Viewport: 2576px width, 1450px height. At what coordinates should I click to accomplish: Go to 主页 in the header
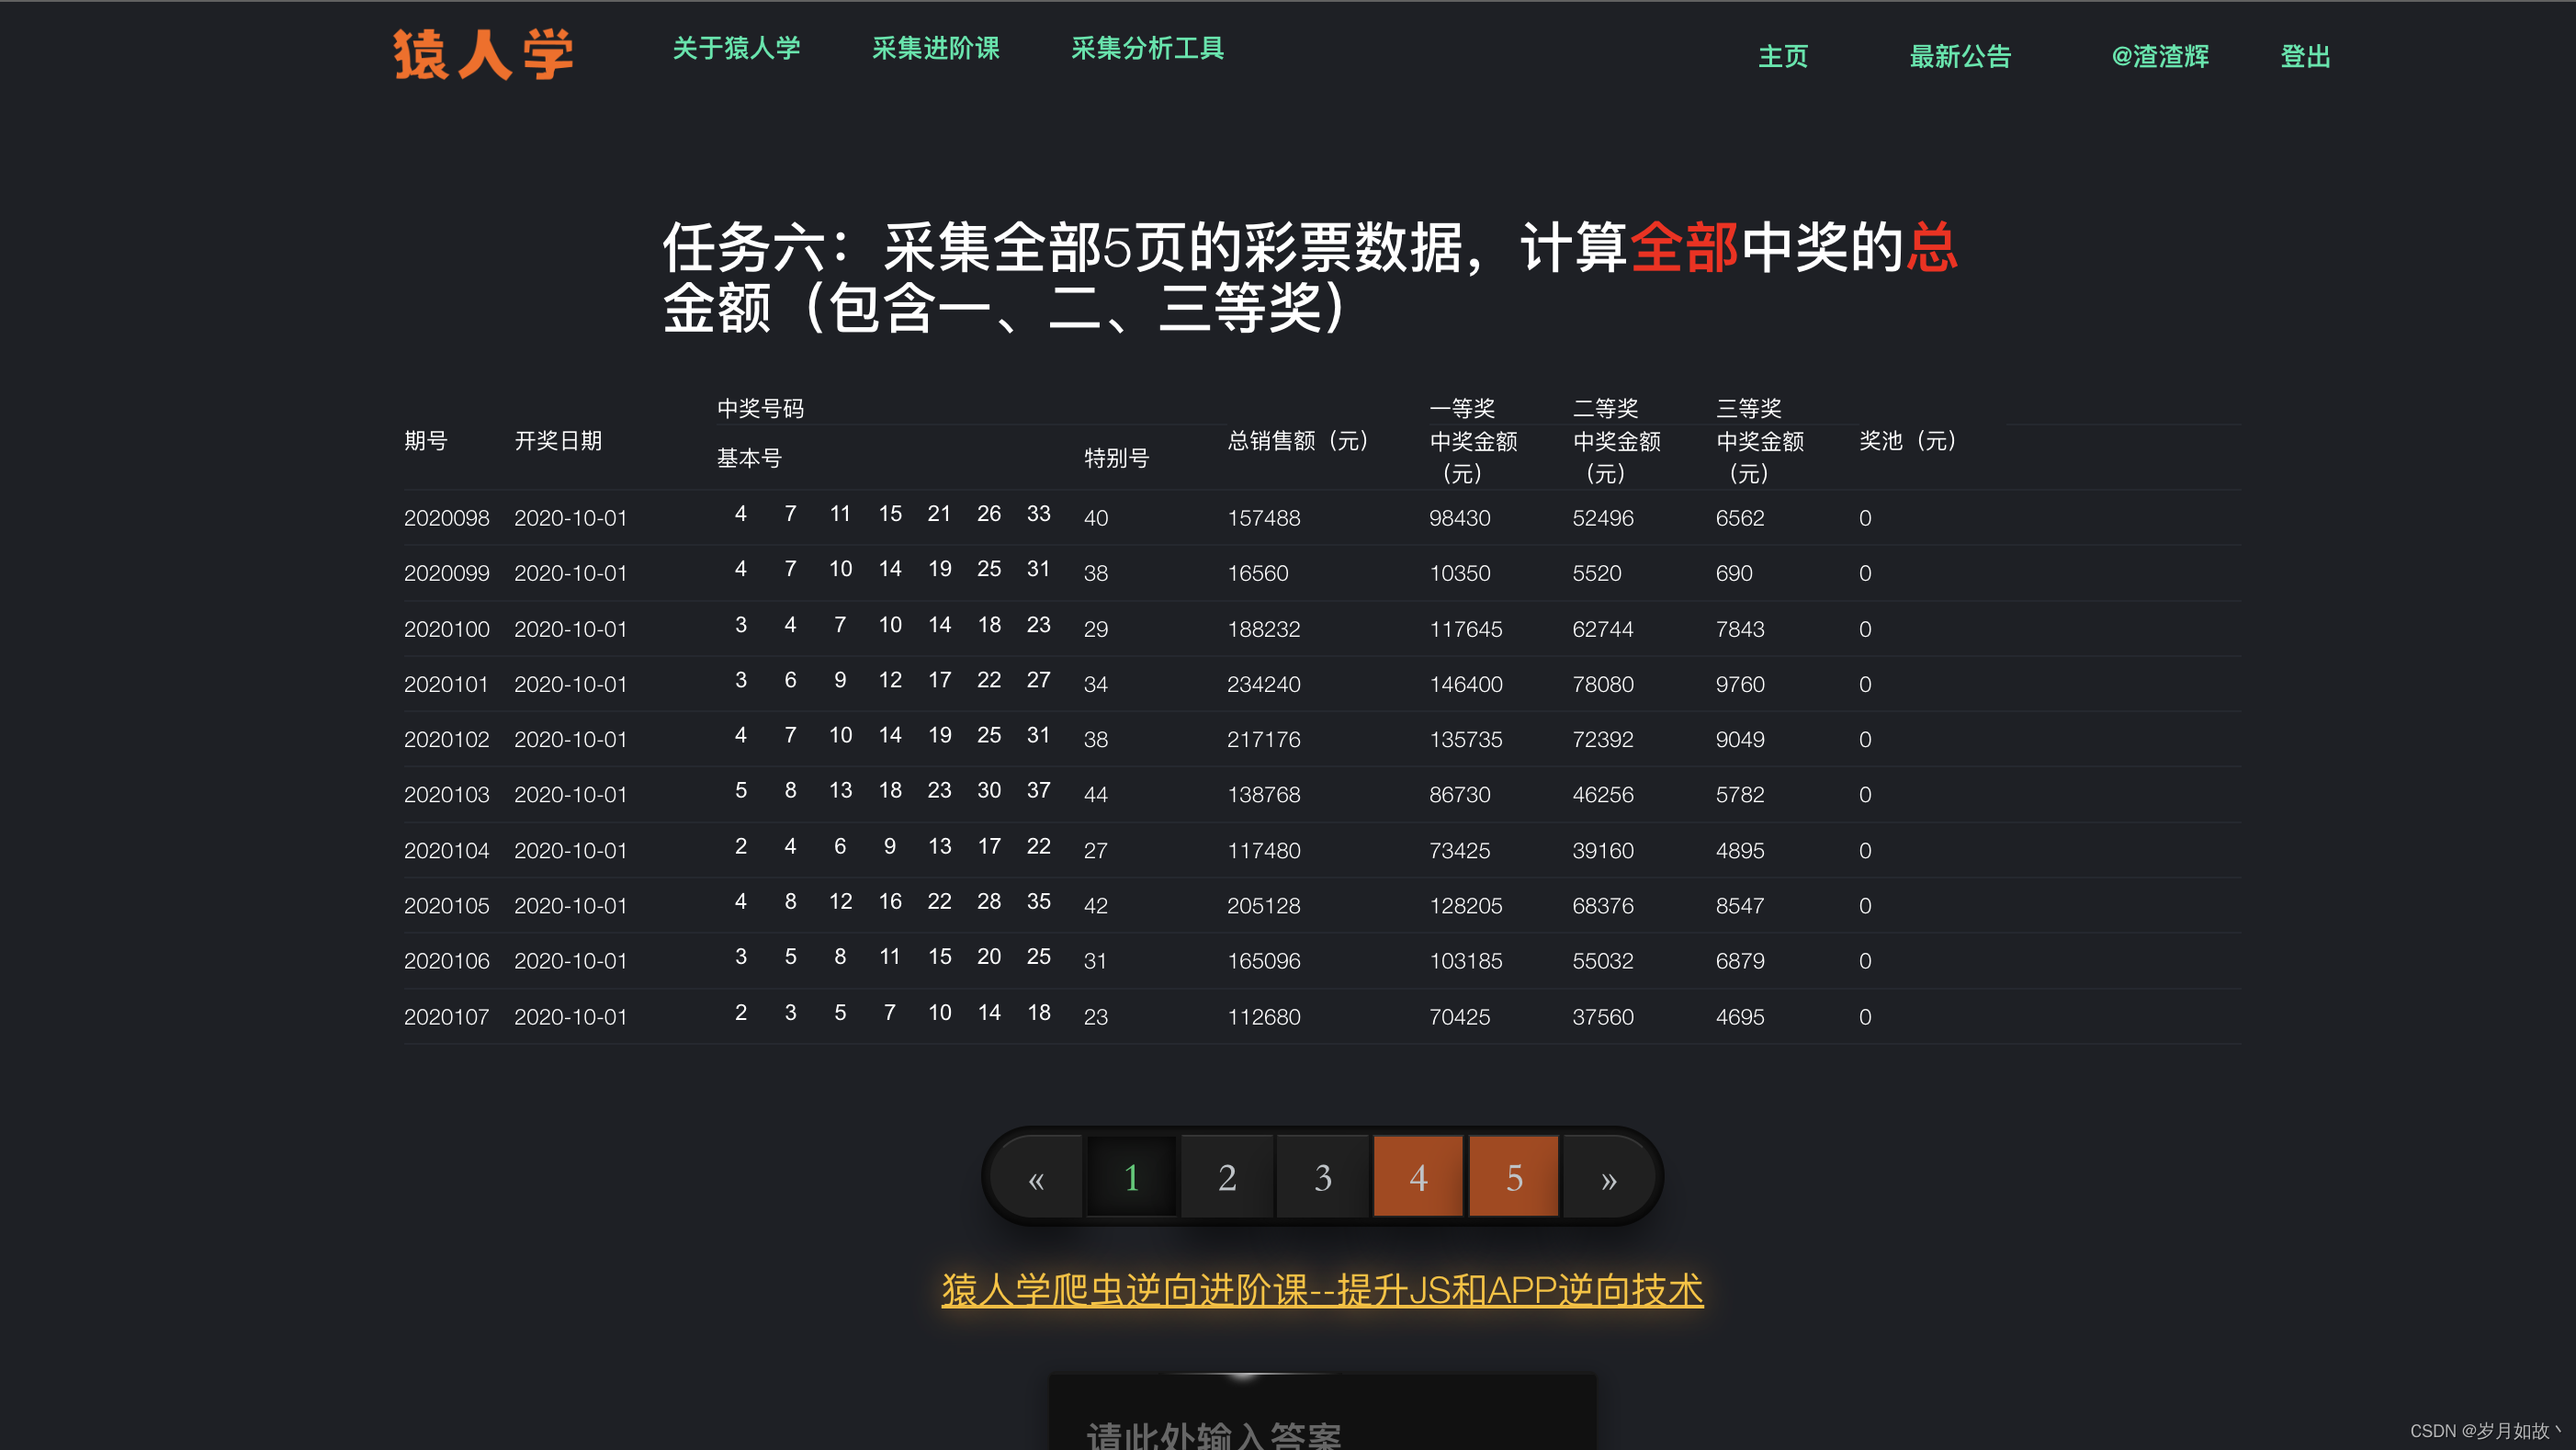tap(1782, 56)
